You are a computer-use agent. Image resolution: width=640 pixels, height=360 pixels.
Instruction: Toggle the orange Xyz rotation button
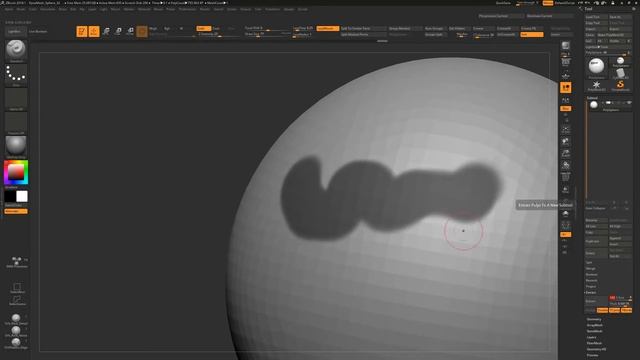566,109
